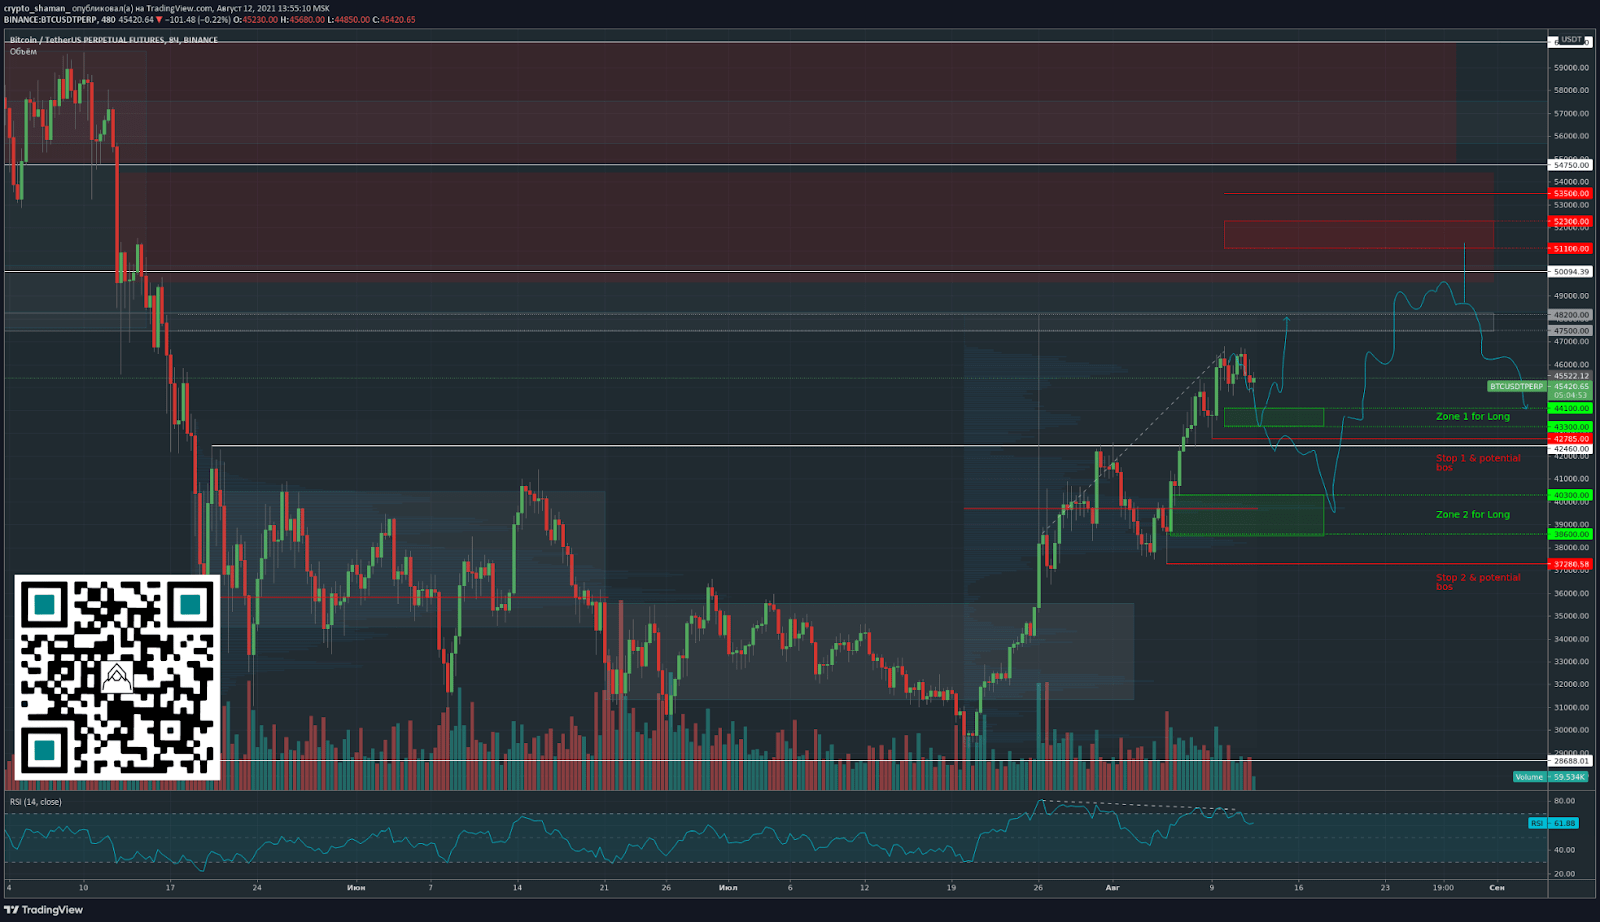Click the green 43300.00 price label
This screenshot has width=1600, height=922.
coord(1570,427)
